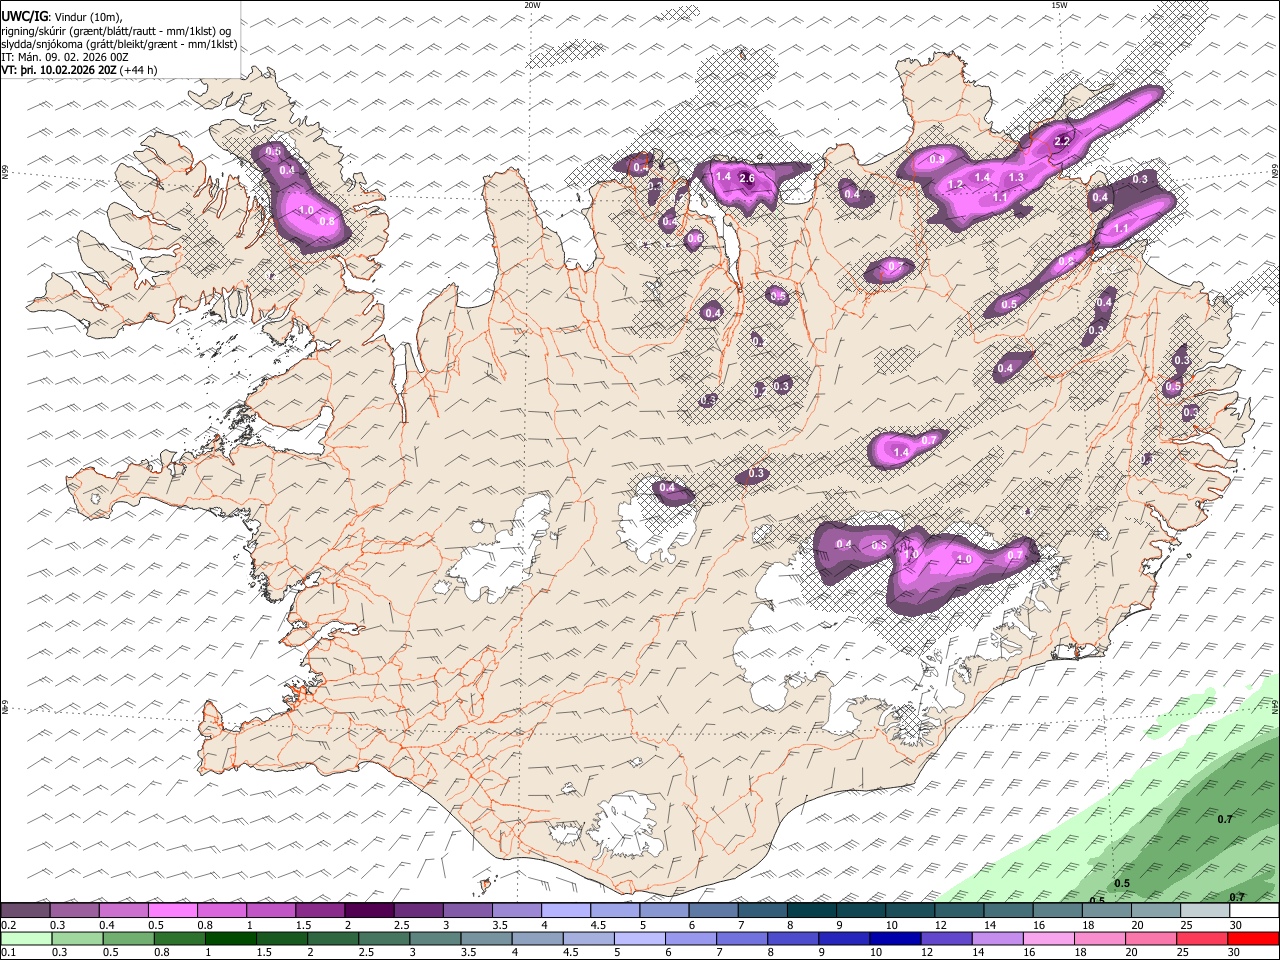The image size is (1280, 960).
Task: Select the 'rigning/skúrir (grænt/blátt/rautt' header line
Action: click(x=116, y=31)
